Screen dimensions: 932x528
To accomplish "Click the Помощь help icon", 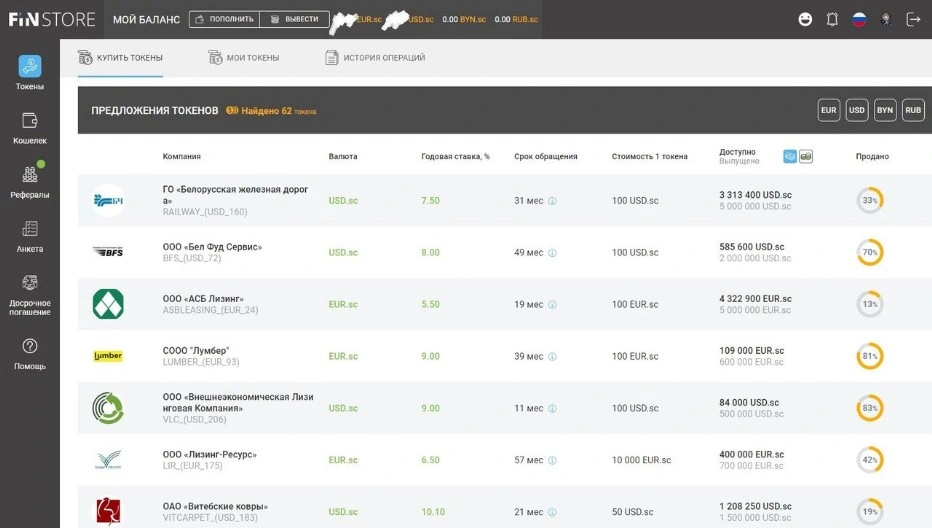I will click(29, 346).
